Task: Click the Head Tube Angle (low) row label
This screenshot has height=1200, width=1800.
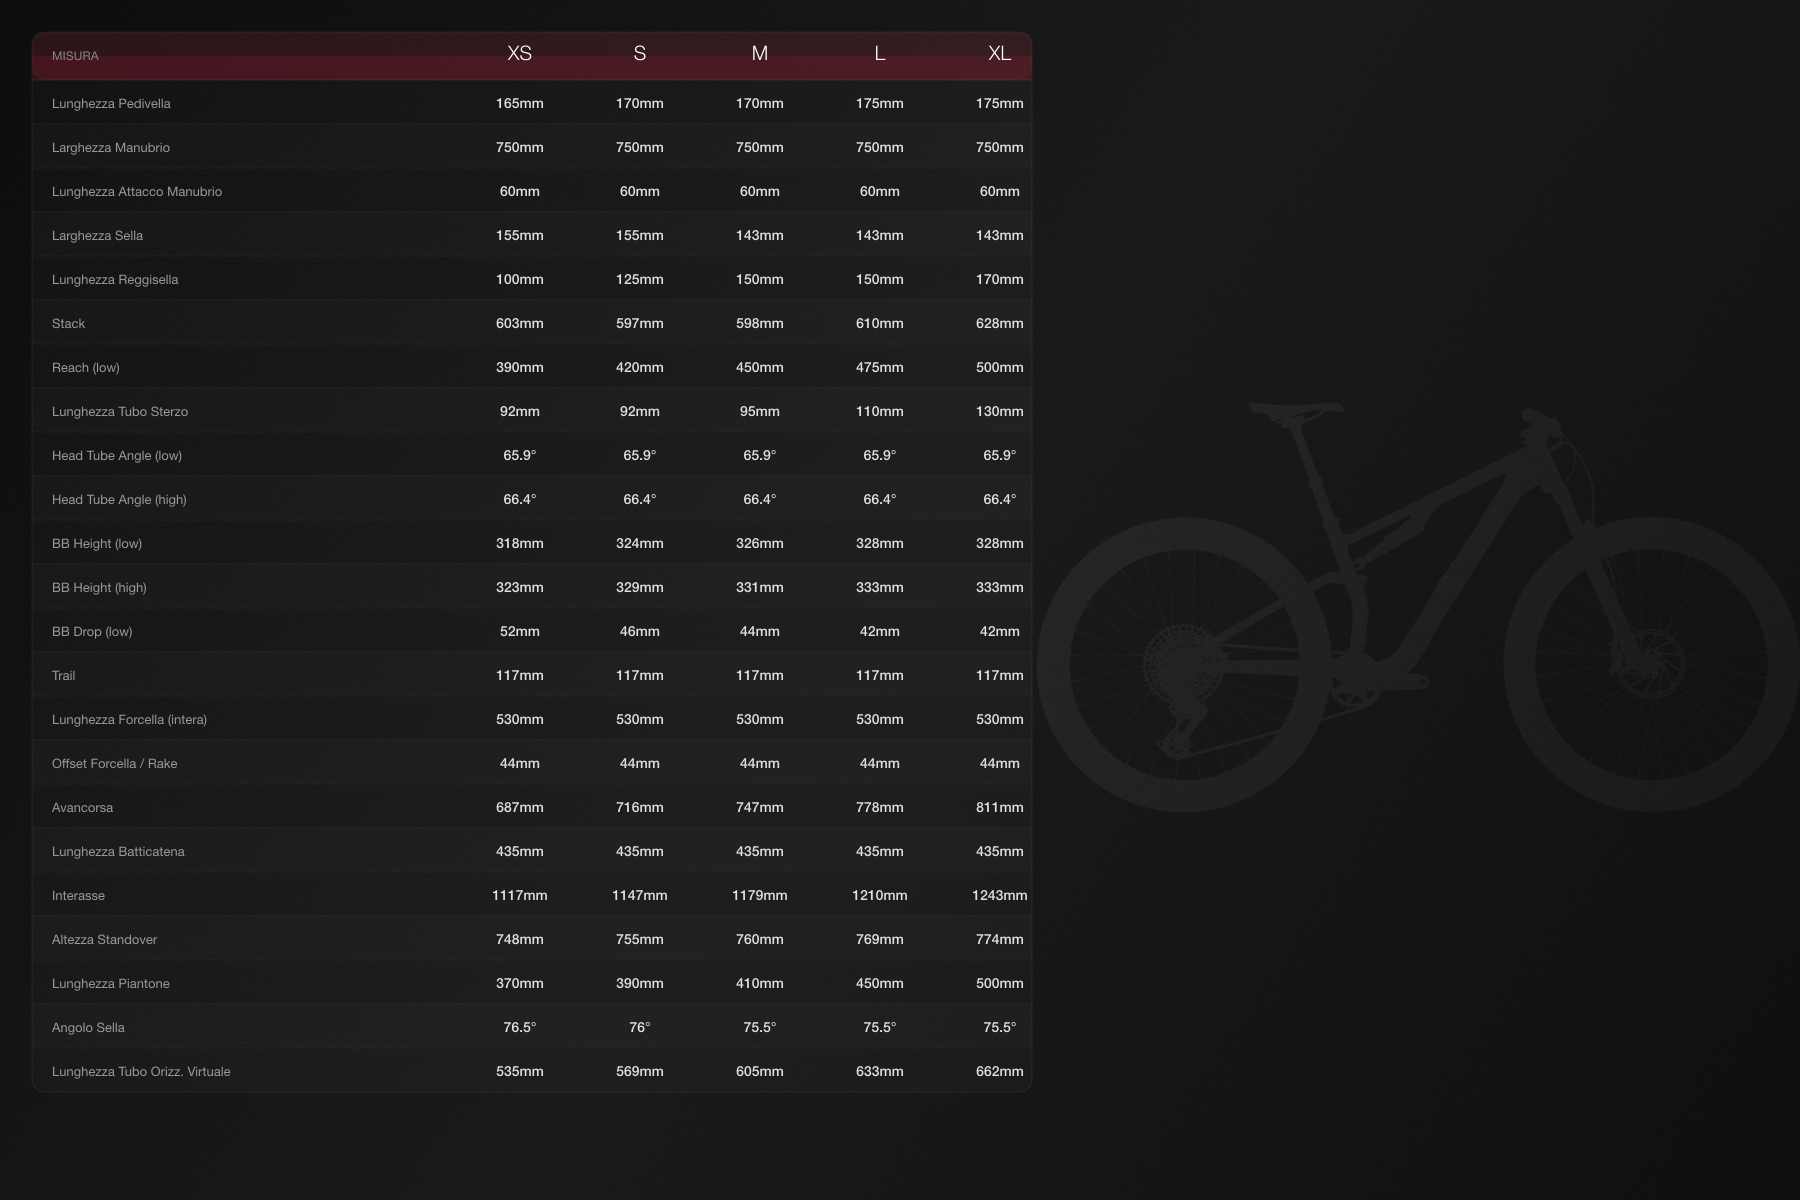Action: [x=118, y=455]
